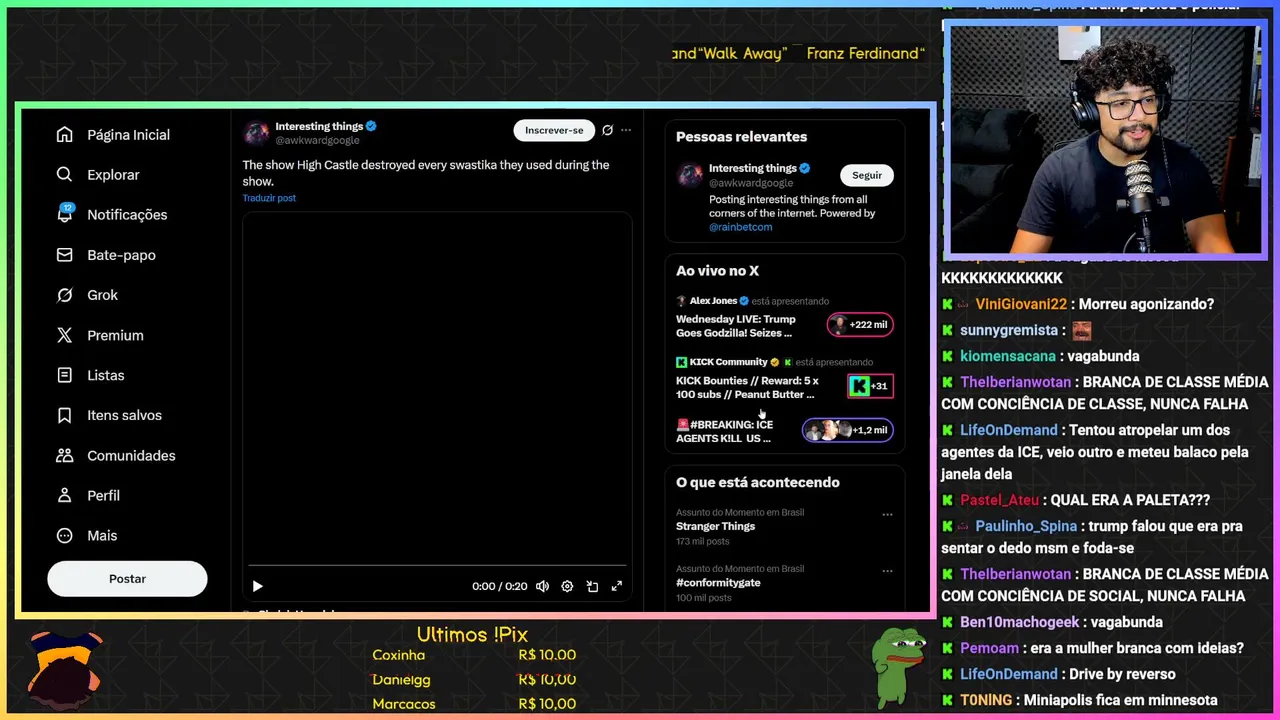The width and height of the screenshot is (1280, 720).
Task: Click the Coxinha Pix donation entry
Action: click(x=474, y=655)
